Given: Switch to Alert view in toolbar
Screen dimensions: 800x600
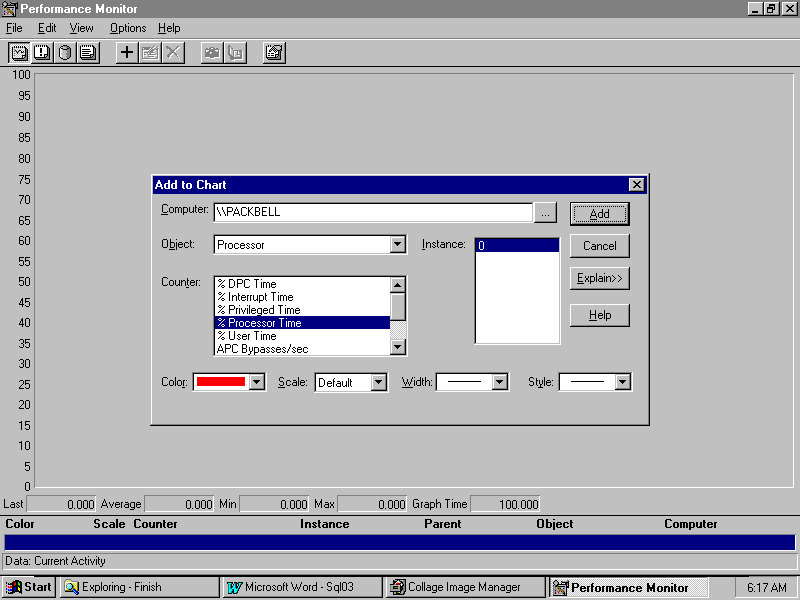Looking at the screenshot, I should pos(42,52).
